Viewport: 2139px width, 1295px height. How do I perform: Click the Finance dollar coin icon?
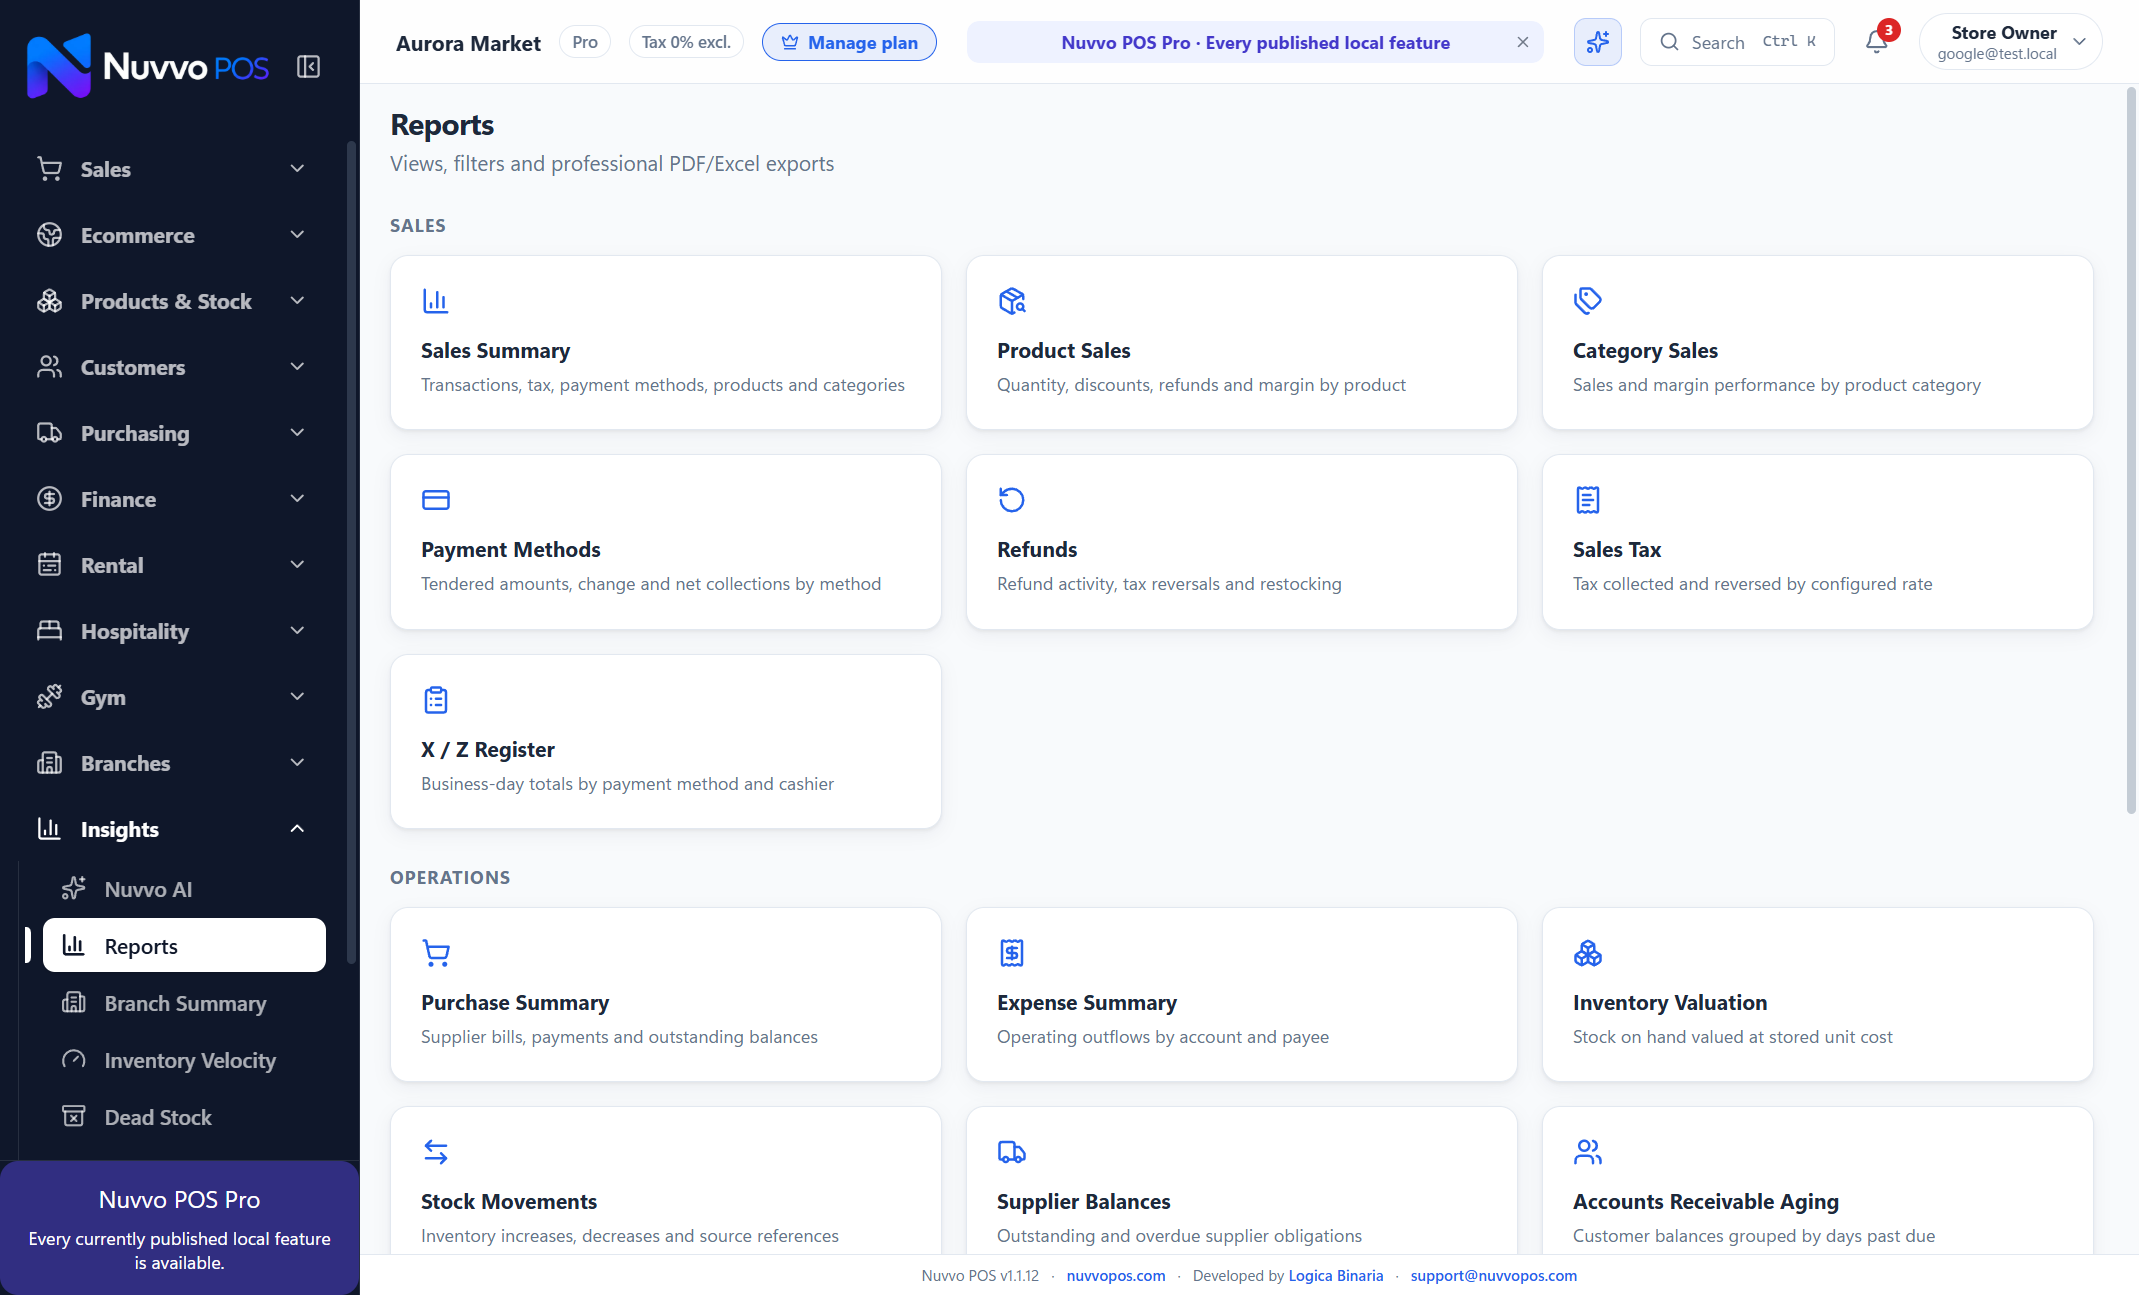click(x=49, y=499)
